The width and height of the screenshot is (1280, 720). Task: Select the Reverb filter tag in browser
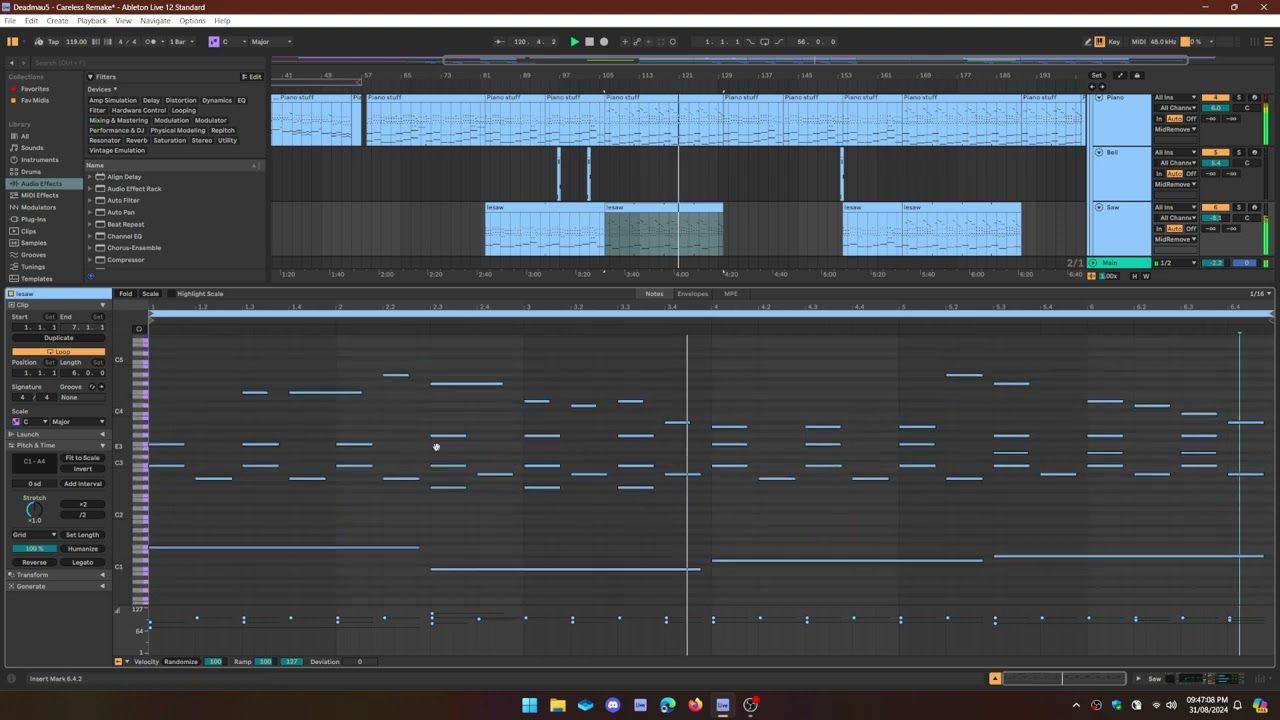point(136,141)
